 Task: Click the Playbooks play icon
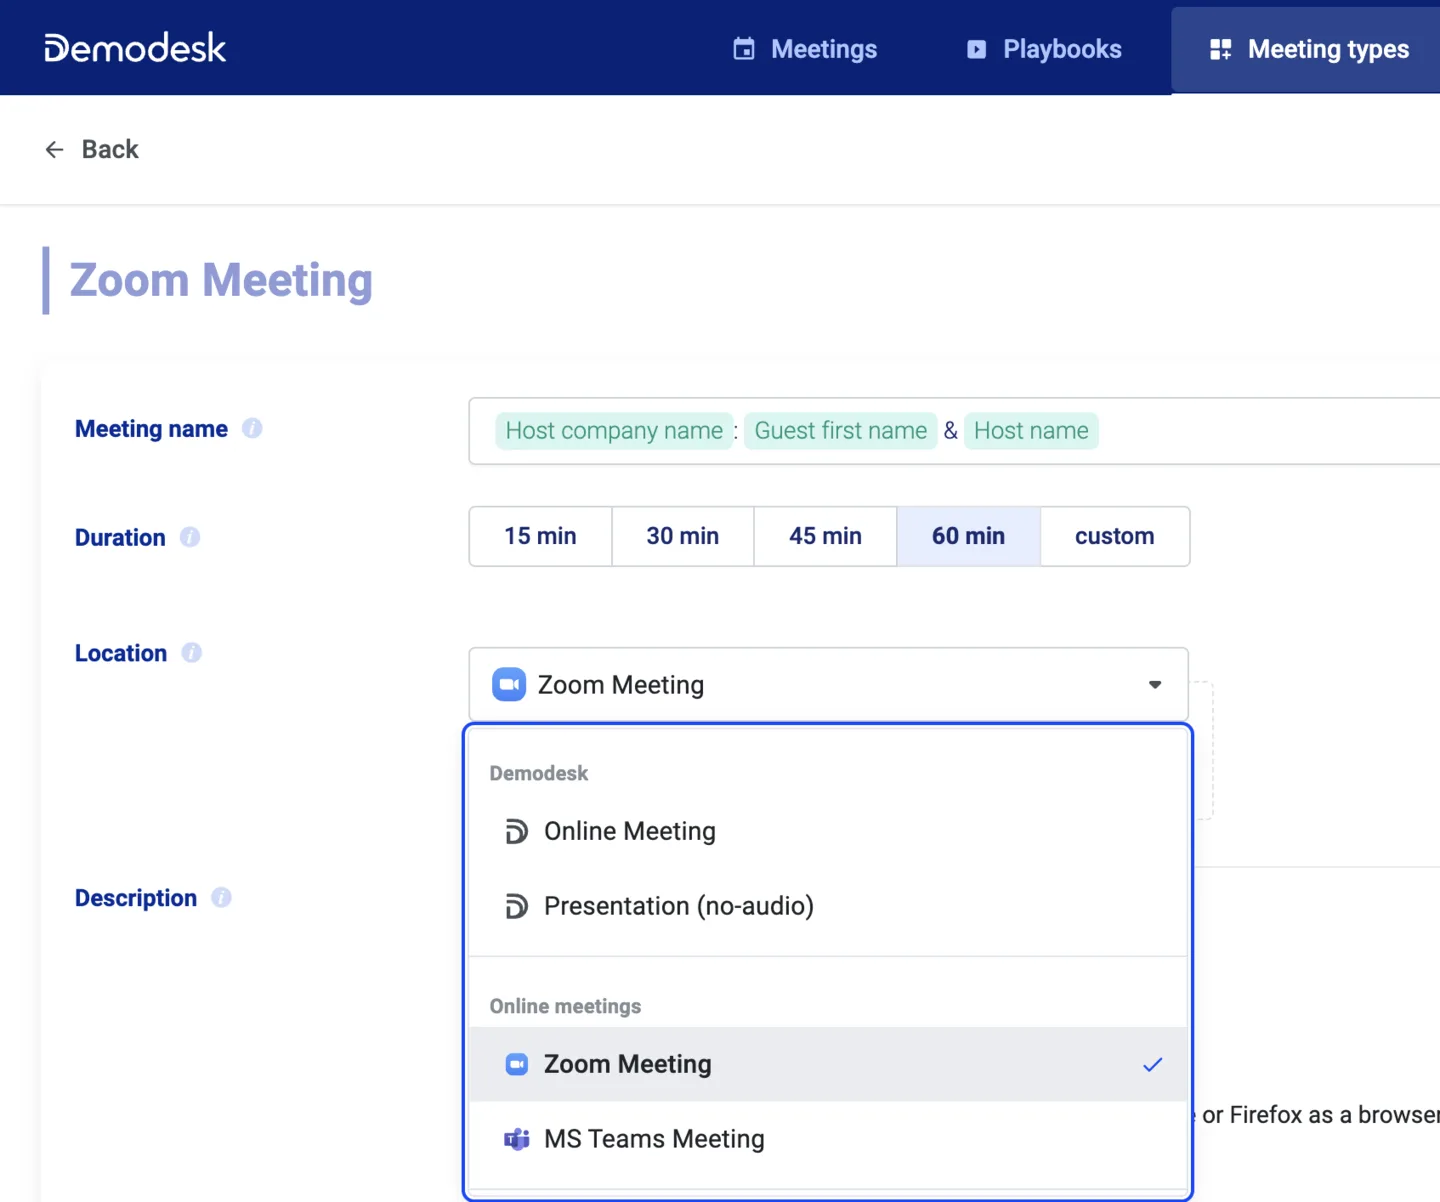tap(977, 49)
